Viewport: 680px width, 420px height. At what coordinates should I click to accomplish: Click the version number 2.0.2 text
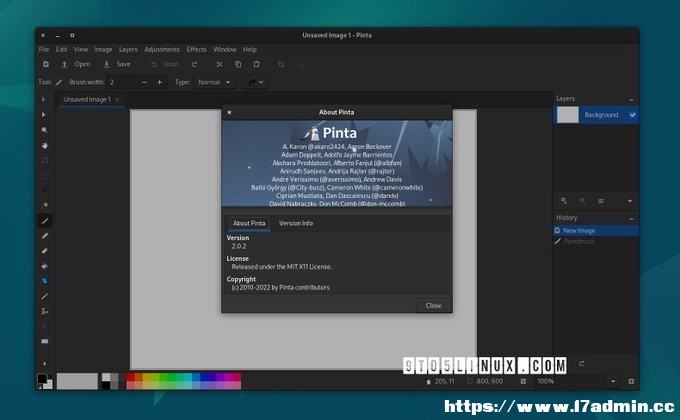click(239, 246)
